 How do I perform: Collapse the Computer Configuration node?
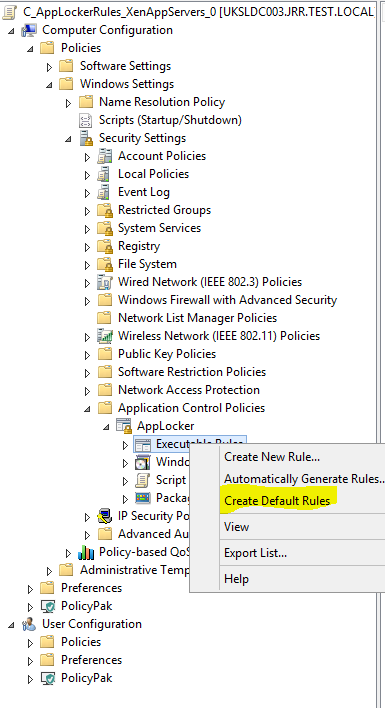[11, 31]
